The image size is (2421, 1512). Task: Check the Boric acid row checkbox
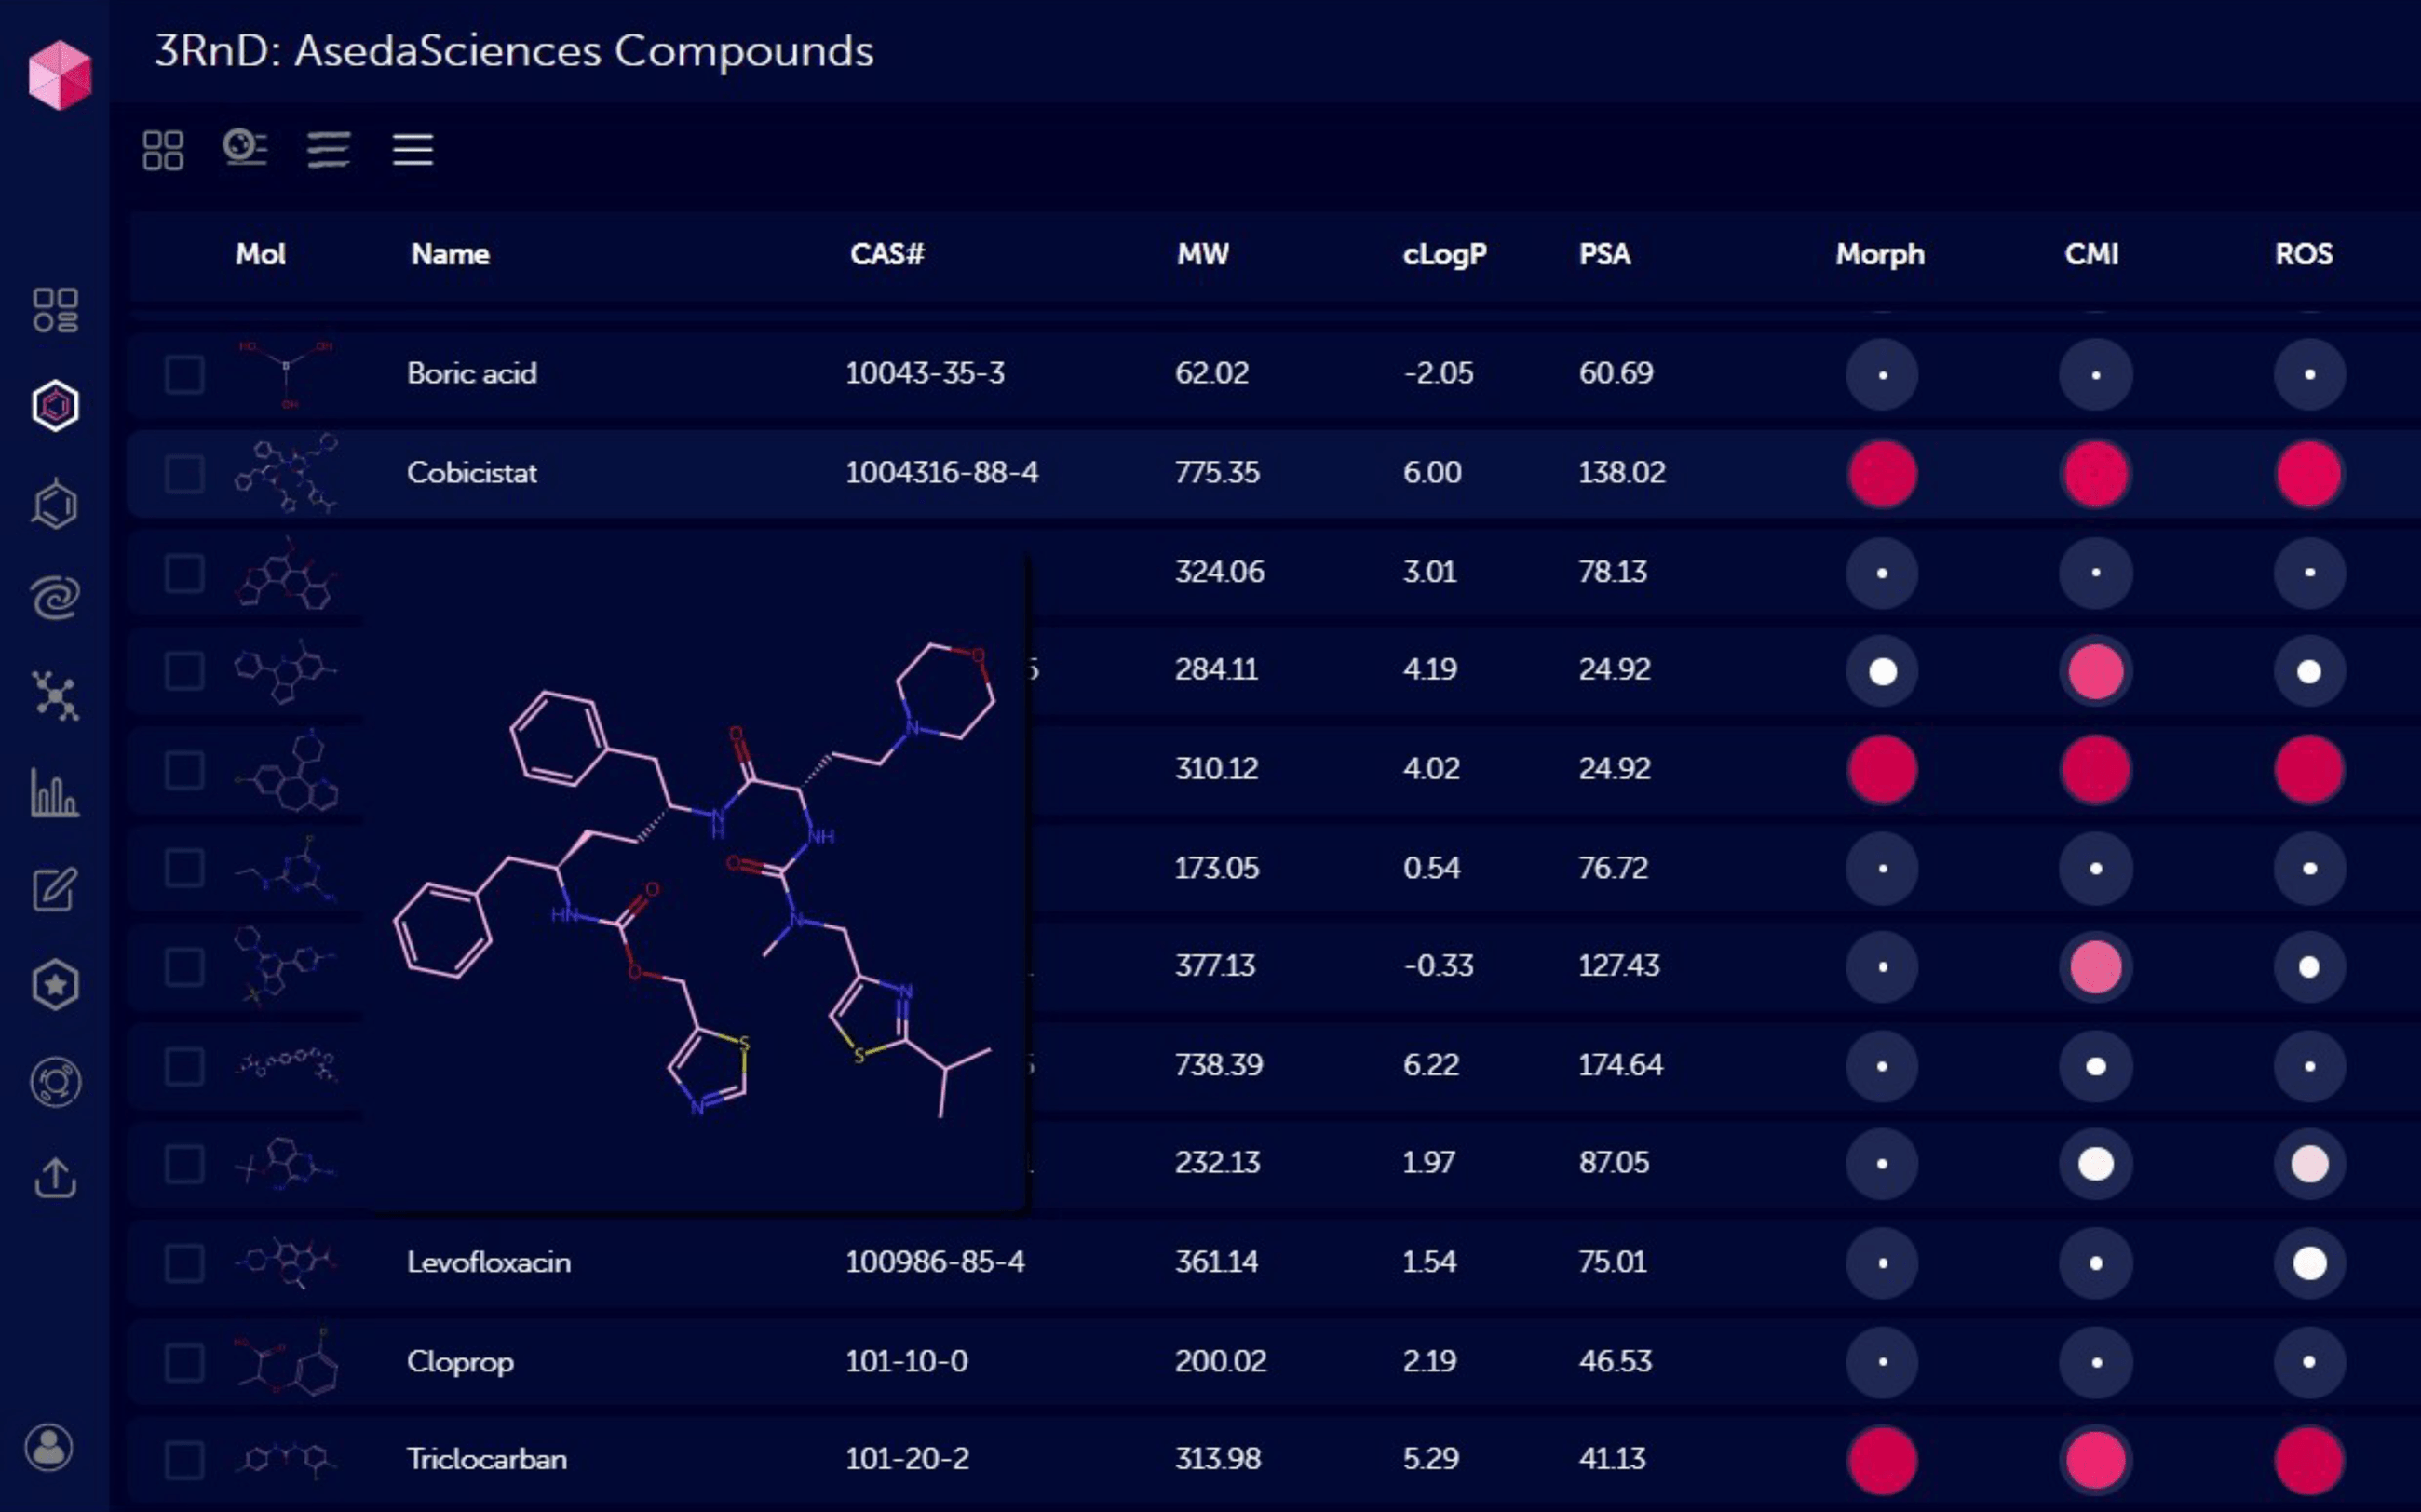(x=185, y=375)
